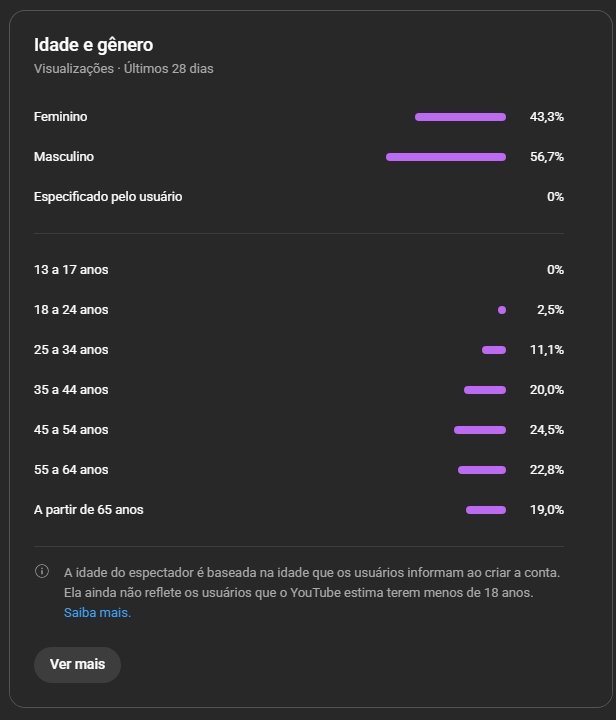
Task: Click the Masculino percentage bar
Action: click(446, 157)
